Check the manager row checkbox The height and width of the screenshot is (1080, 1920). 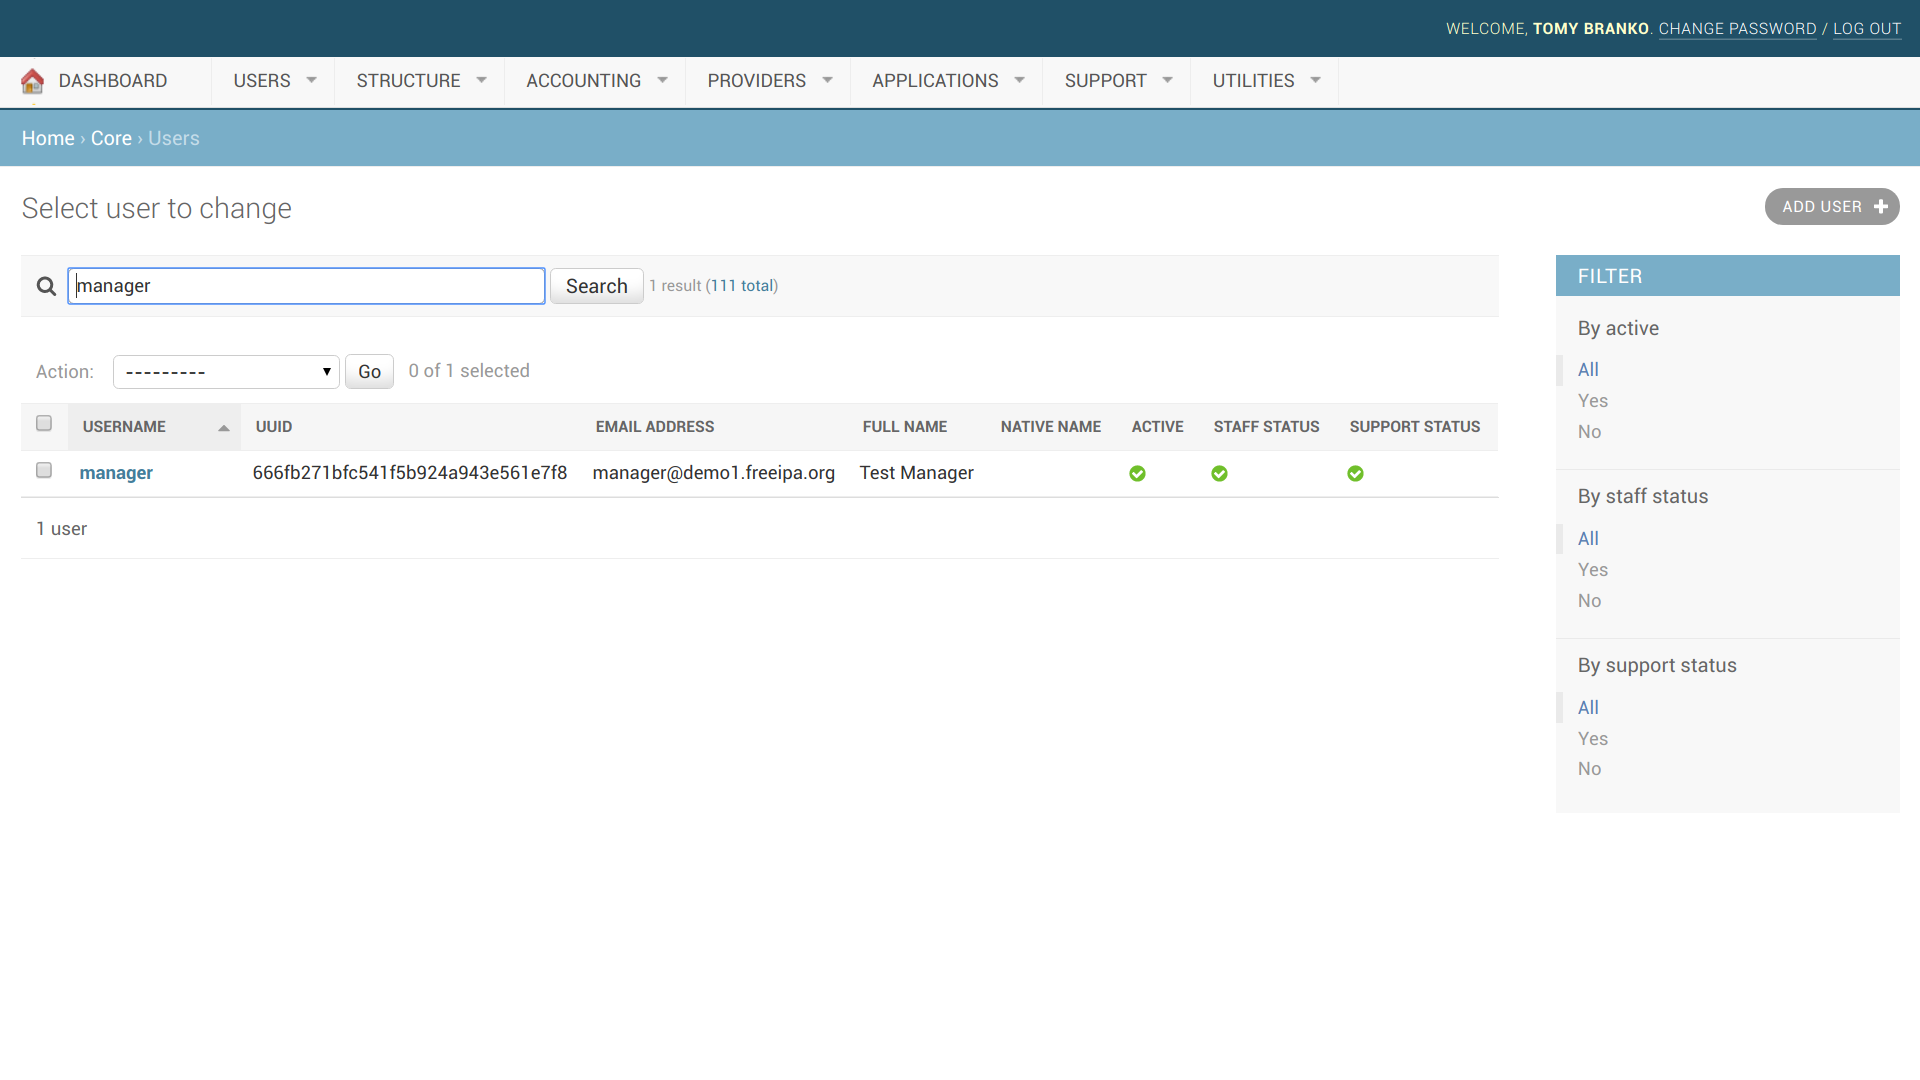click(44, 471)
